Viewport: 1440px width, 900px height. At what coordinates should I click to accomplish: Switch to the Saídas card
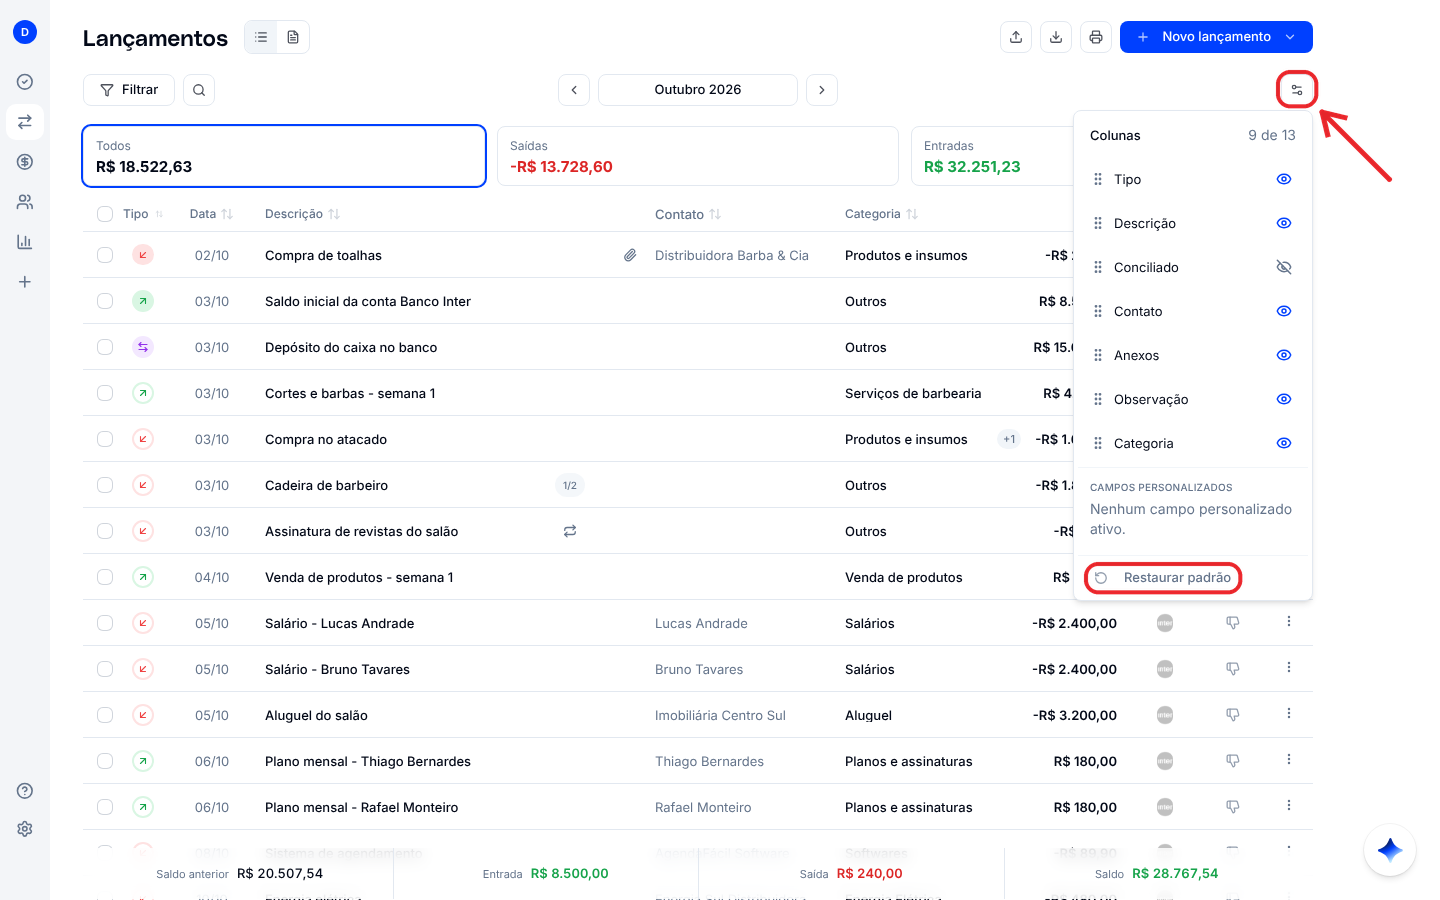tap(697, 156)
